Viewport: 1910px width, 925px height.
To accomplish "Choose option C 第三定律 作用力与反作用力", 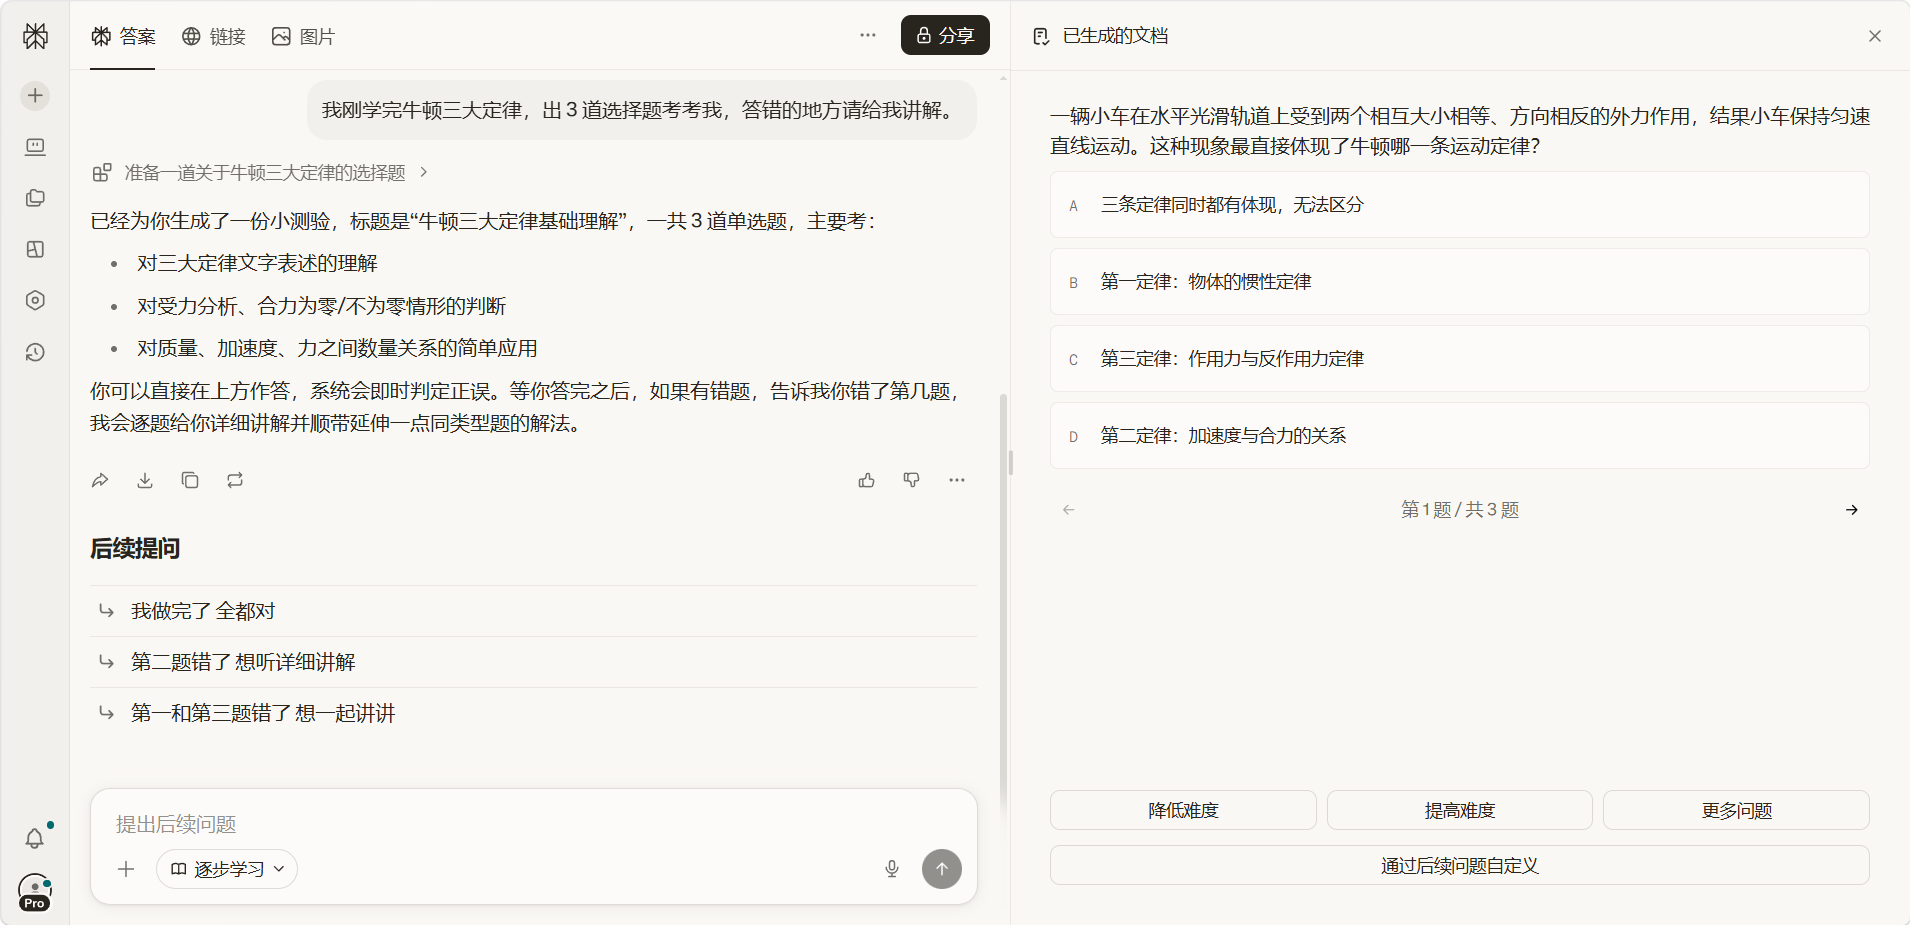I will 1460,359.
